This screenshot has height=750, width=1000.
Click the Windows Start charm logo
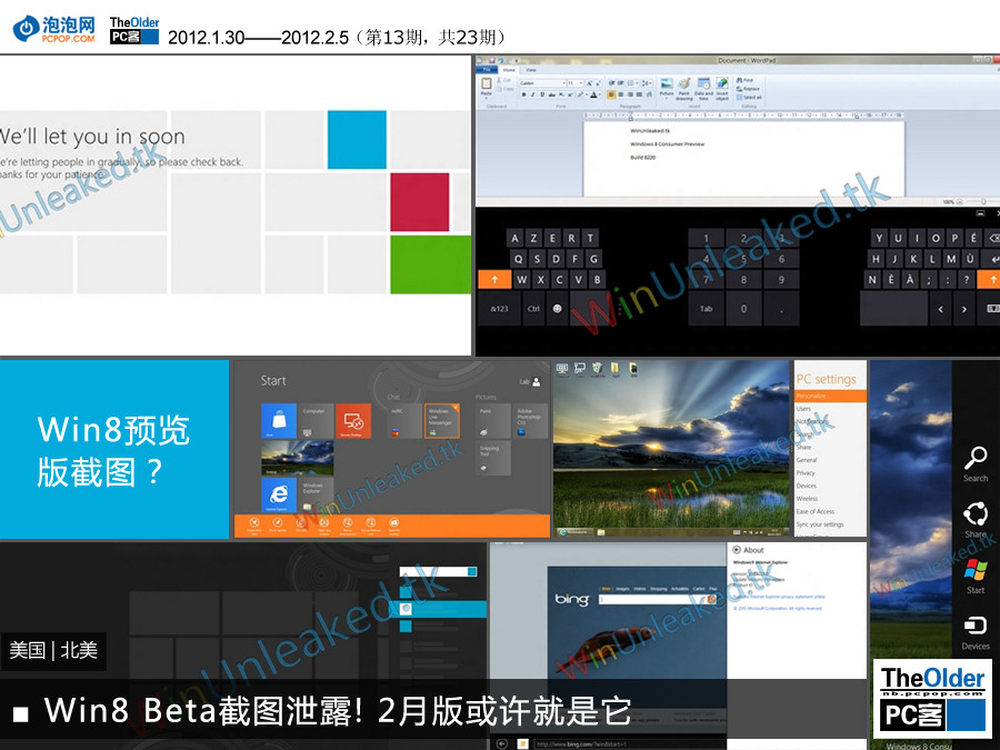(x=975, y=571)
